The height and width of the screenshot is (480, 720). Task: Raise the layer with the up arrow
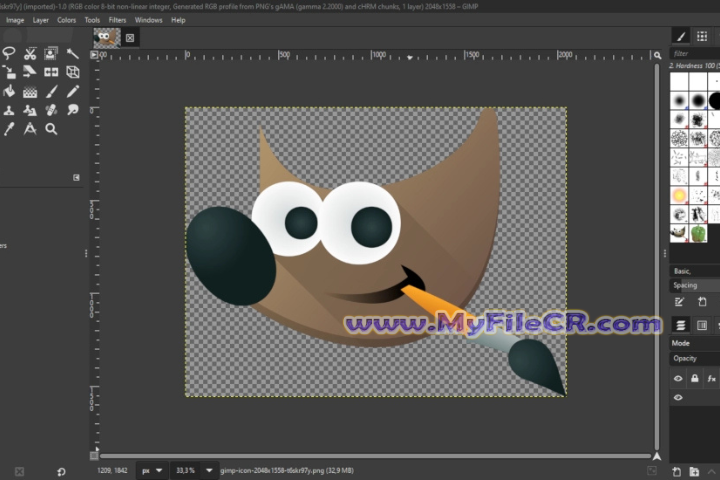[x=711, y=471]
